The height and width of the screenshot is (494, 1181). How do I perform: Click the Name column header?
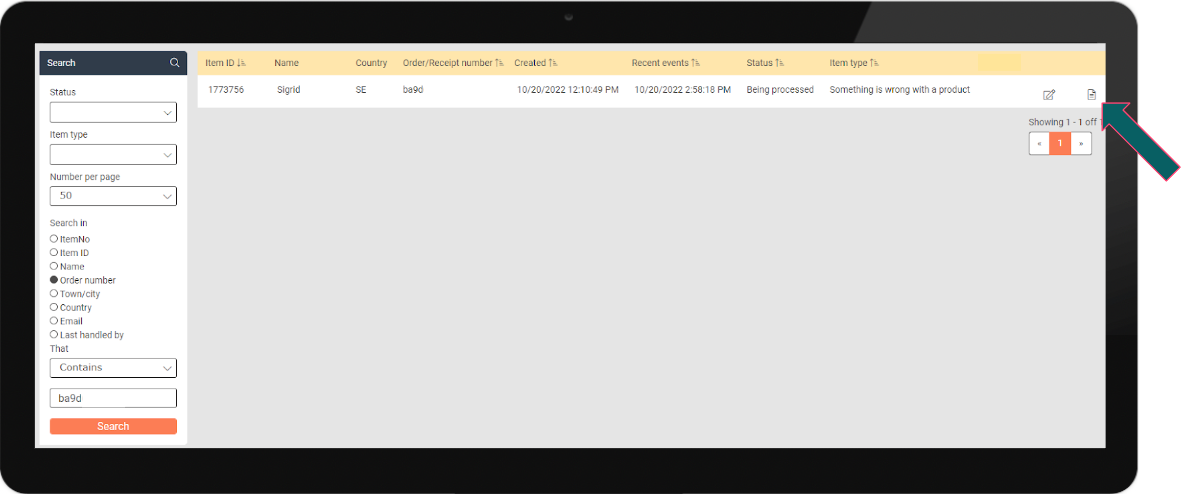(x=287, y=63)
